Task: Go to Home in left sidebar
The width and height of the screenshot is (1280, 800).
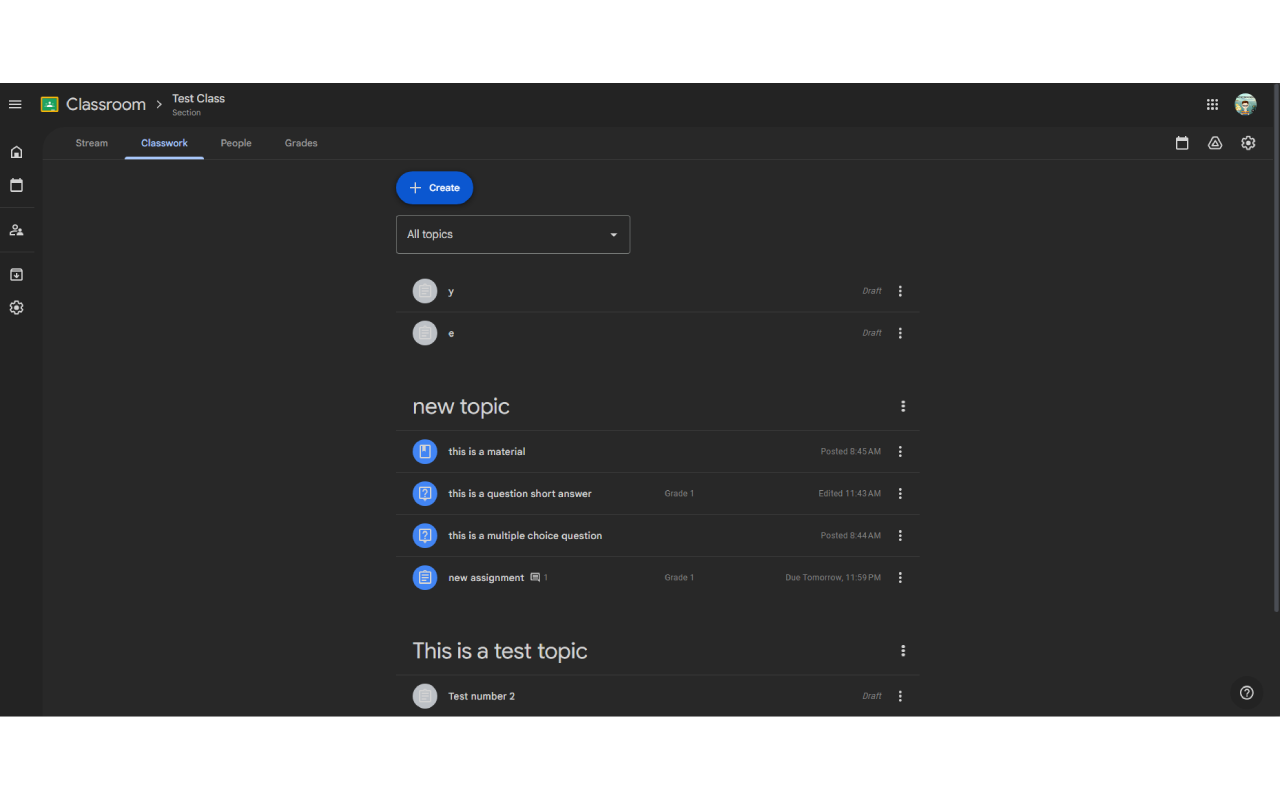Action: click(x=16, y=152)
